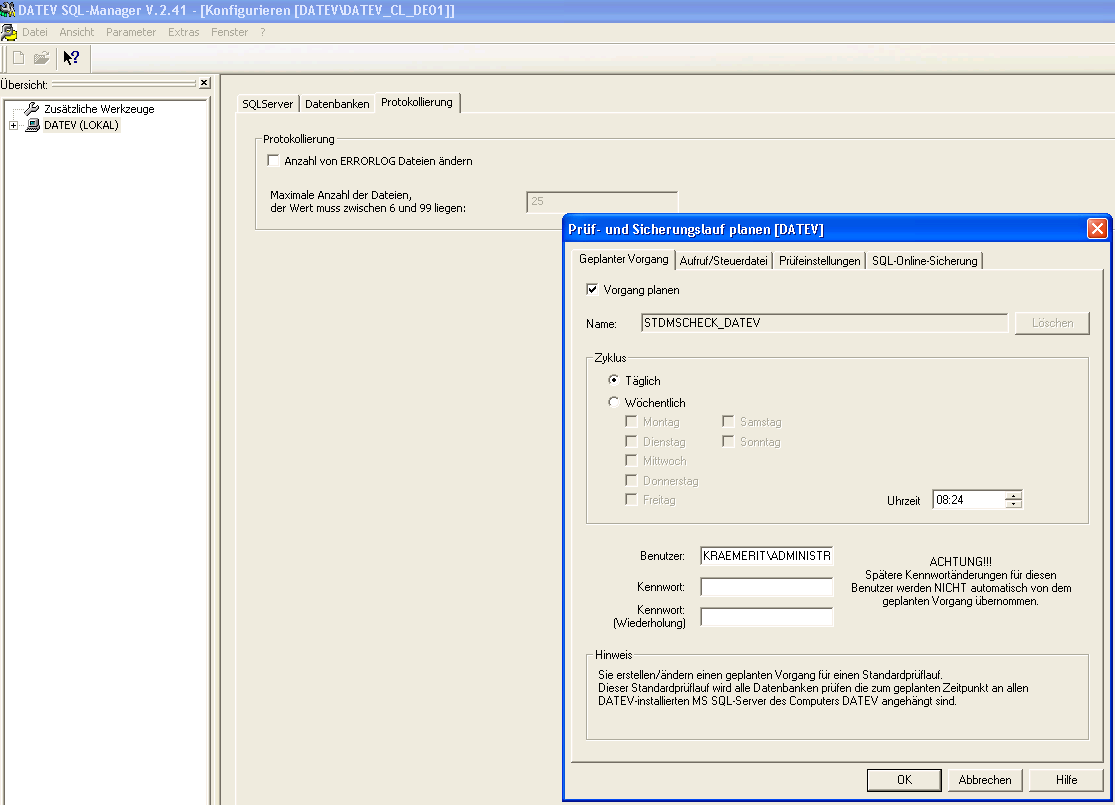
Task: Close the Prüf- und Sicherungslauf dialog
Action: coord(1097,229)
